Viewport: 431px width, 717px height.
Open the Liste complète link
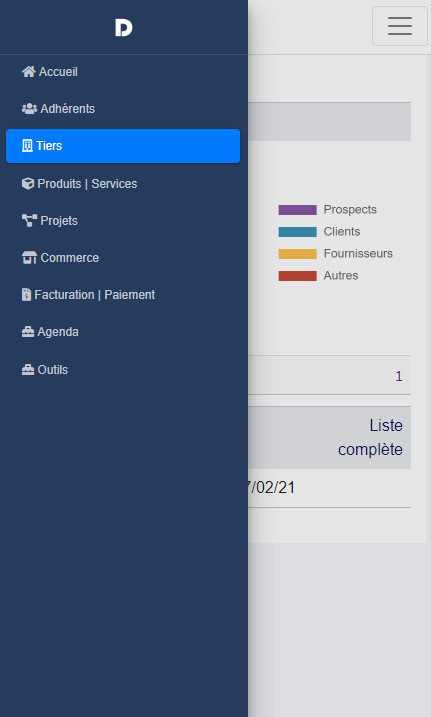click(370, 438)
